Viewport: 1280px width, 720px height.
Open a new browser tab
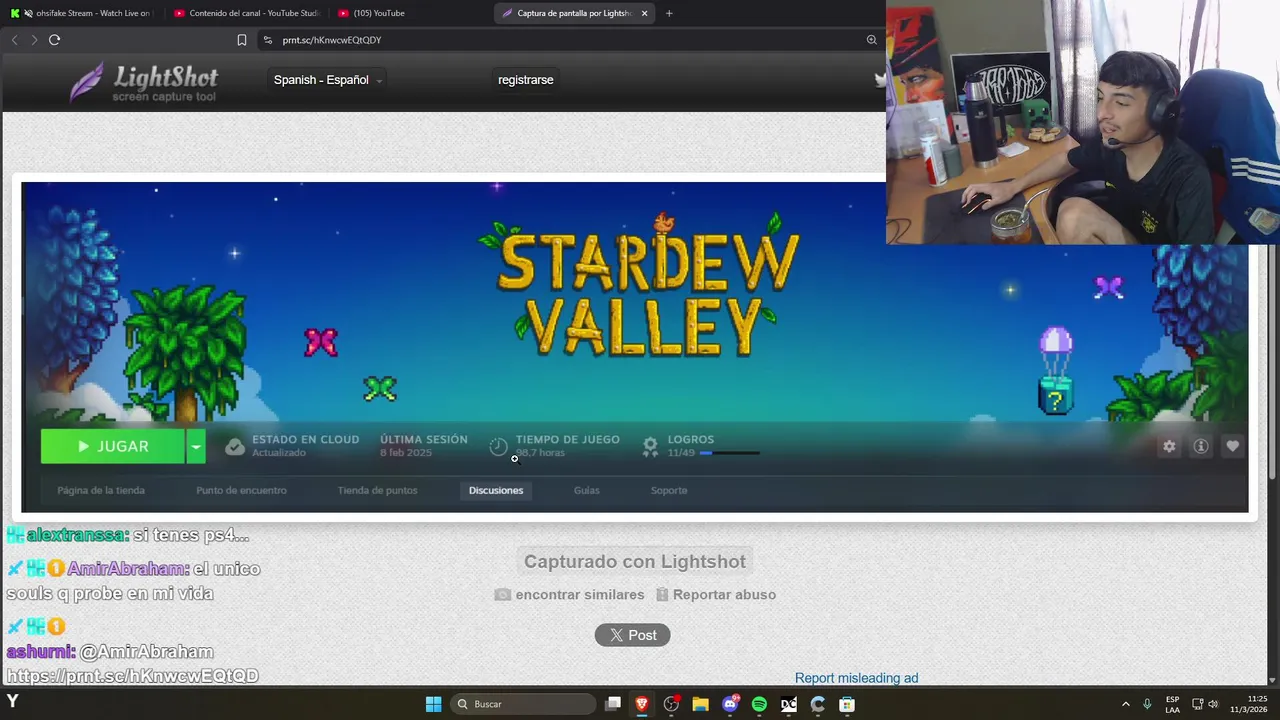click(669, 13)
